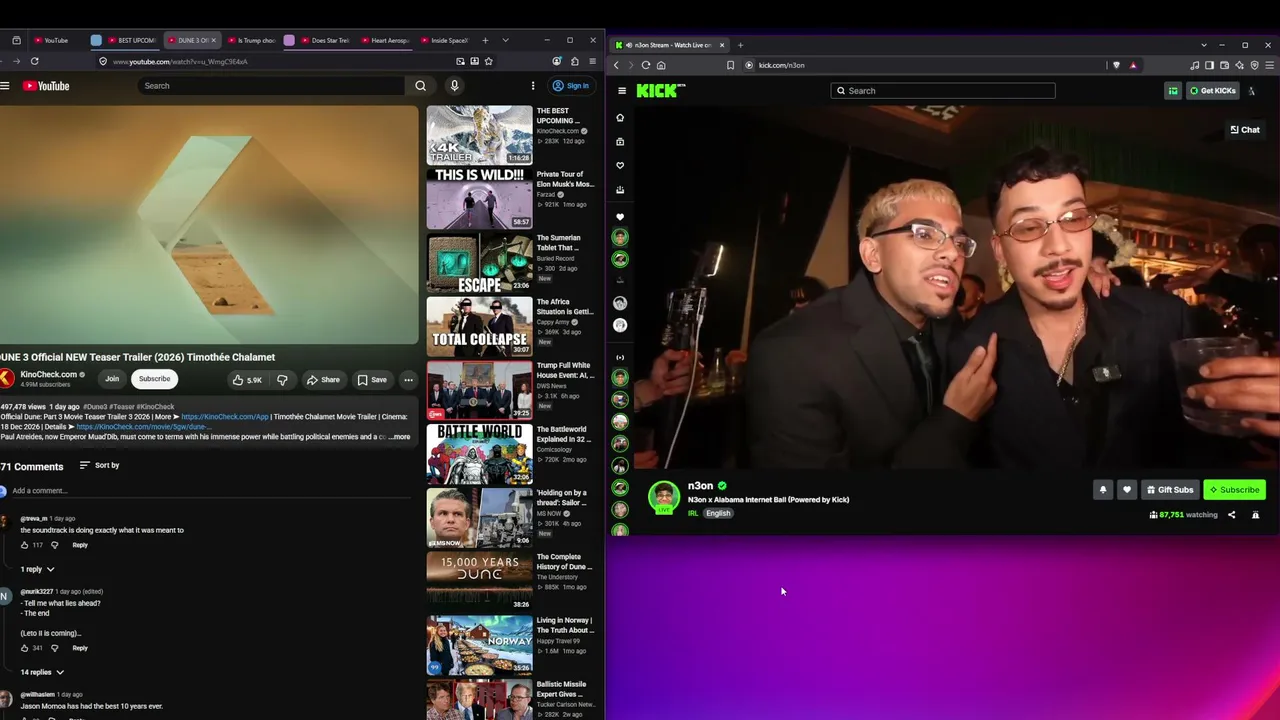1280x720 pixels.
Task: Reply to the @treva_m comment
Action: coord(80,545)
